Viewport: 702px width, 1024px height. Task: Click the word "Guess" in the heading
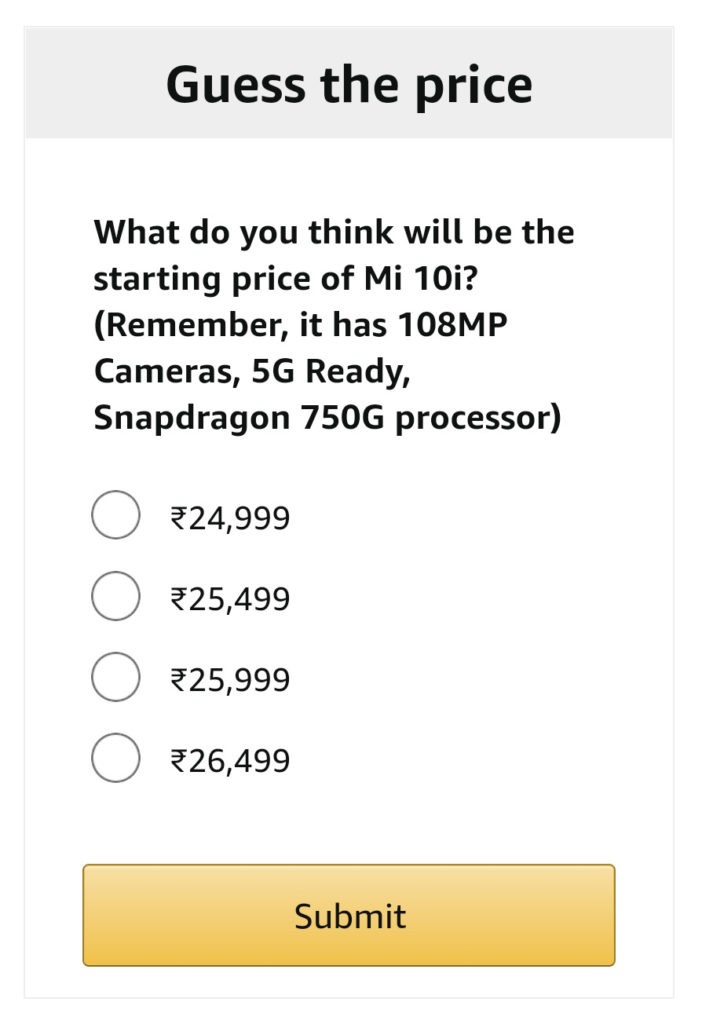coord(235,84)
